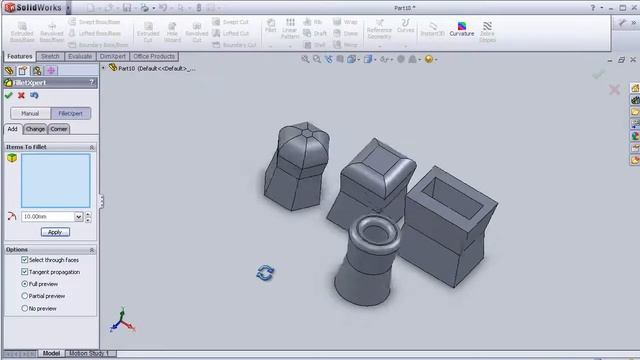Image resolution: width=640 pixels, height=360 pixels.
Task: Click the Fillet feature icon
Action: [271, 22]
